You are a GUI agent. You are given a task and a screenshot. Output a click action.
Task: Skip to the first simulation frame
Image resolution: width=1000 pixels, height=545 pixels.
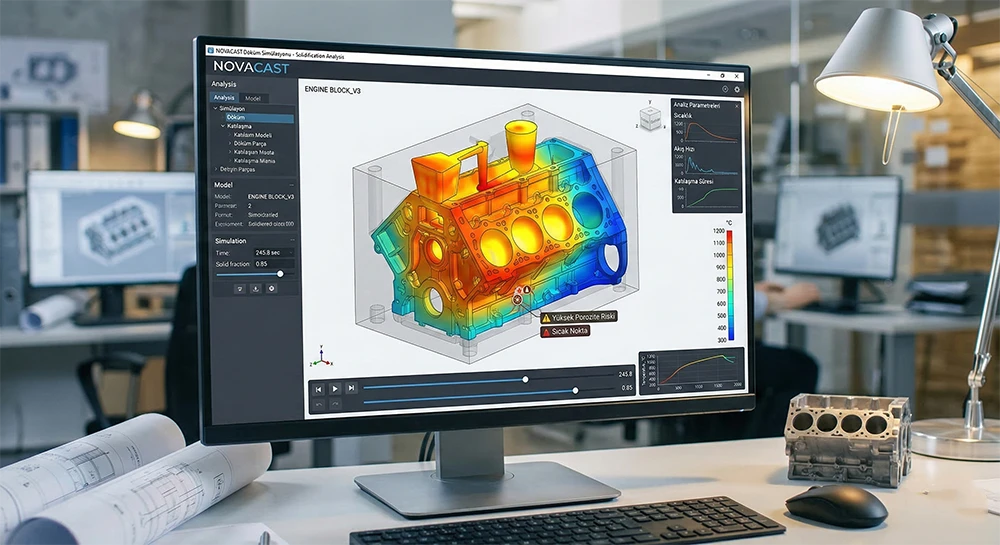point(318,388)
